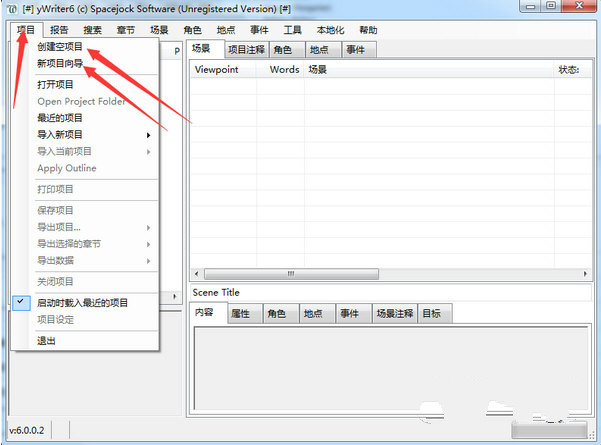
Task: Click the Scene Title field
Action: click(x=391, y=292)
